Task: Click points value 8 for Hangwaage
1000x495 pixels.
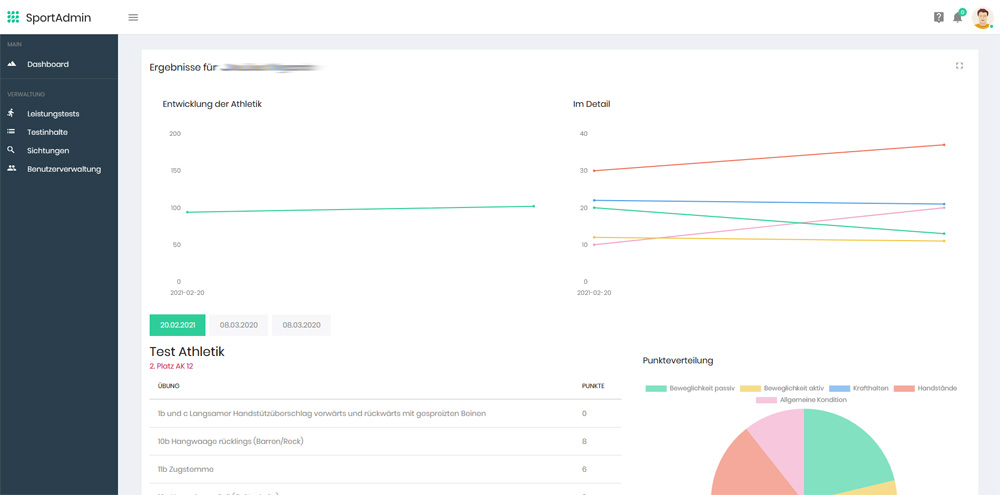Action: 584,441
